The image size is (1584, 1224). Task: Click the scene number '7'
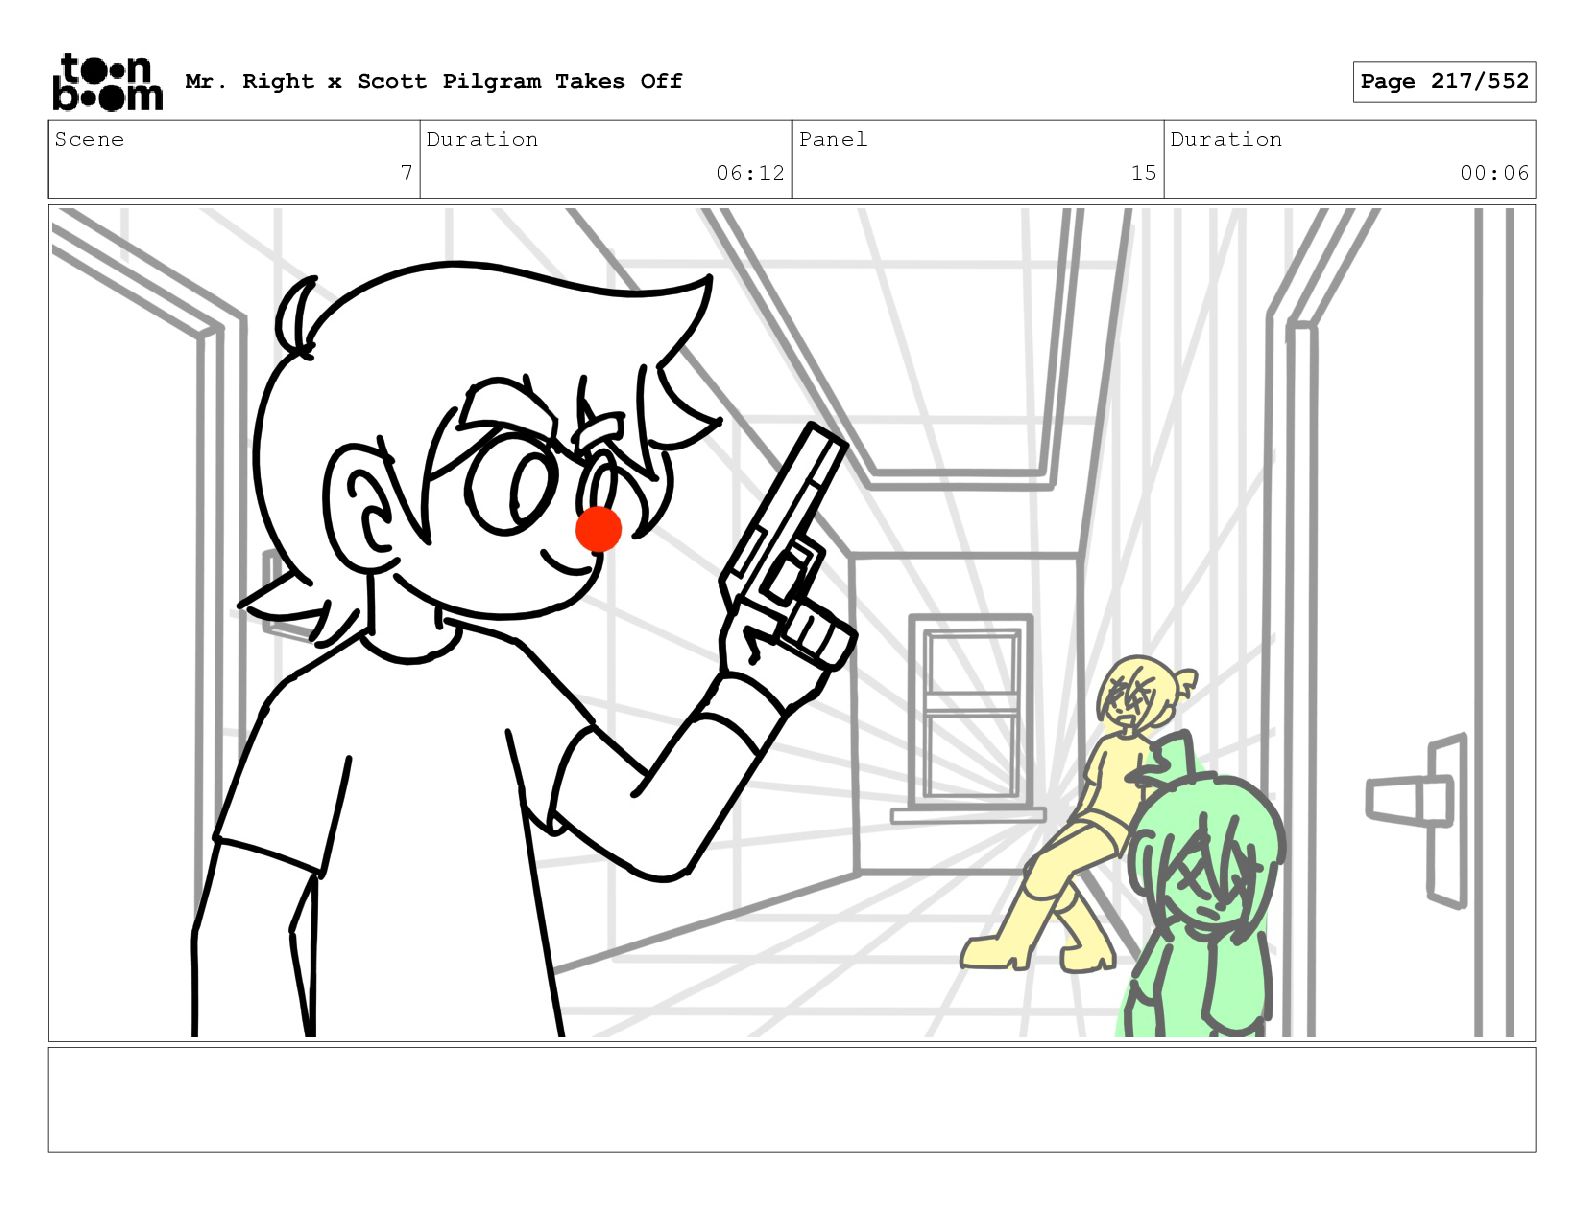[x=406, y=173]
